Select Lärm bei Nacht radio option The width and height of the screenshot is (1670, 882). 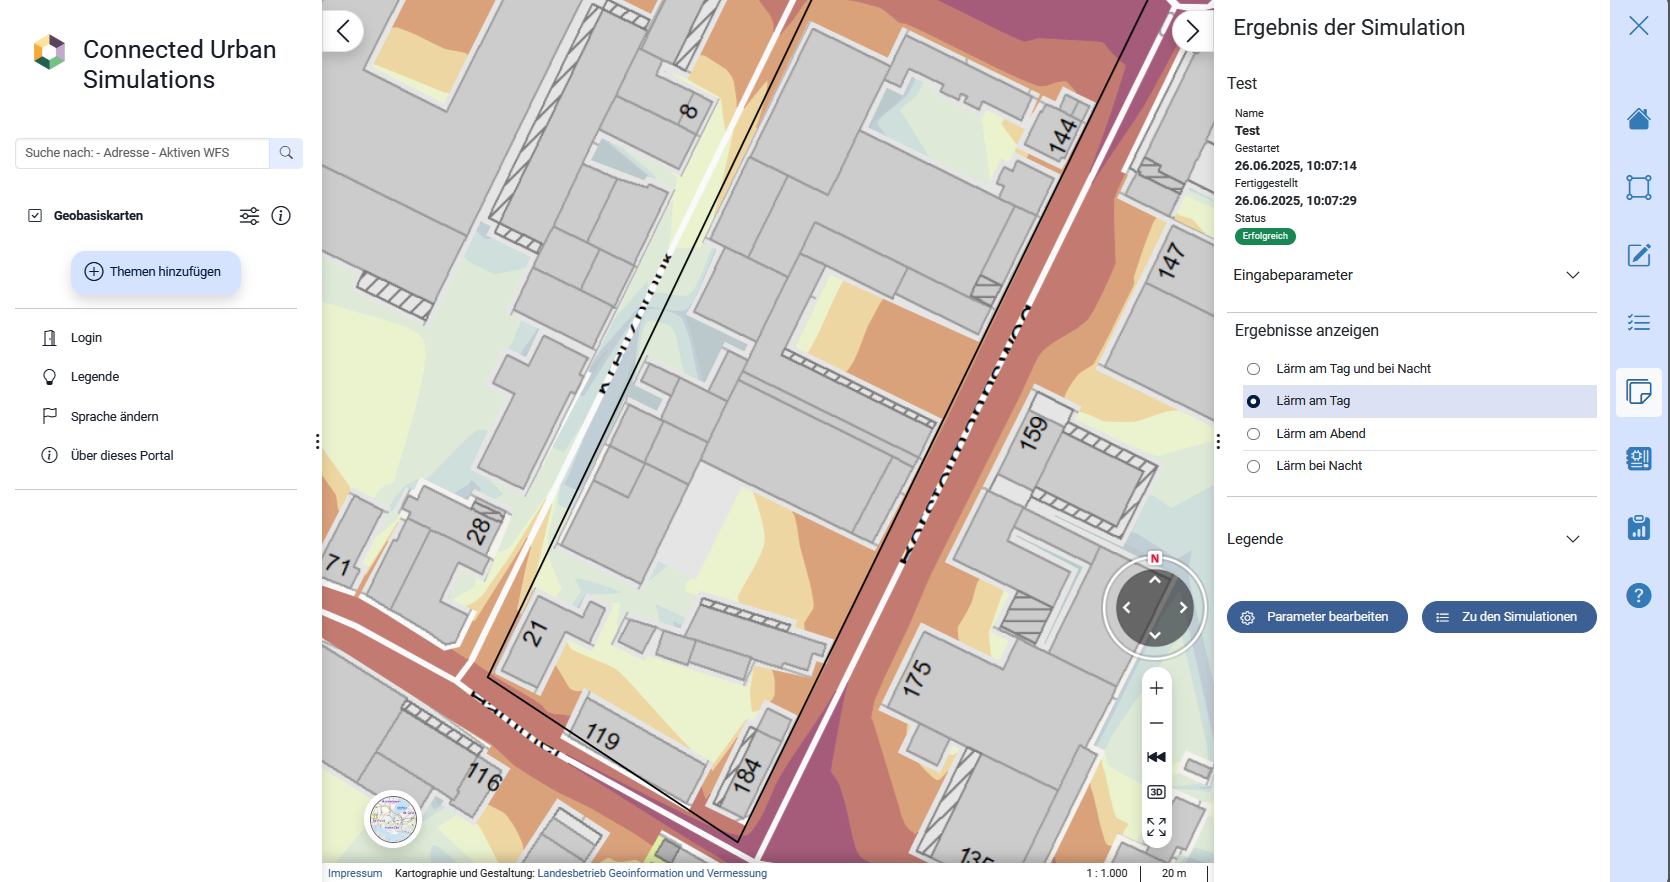coord(1253,466)
